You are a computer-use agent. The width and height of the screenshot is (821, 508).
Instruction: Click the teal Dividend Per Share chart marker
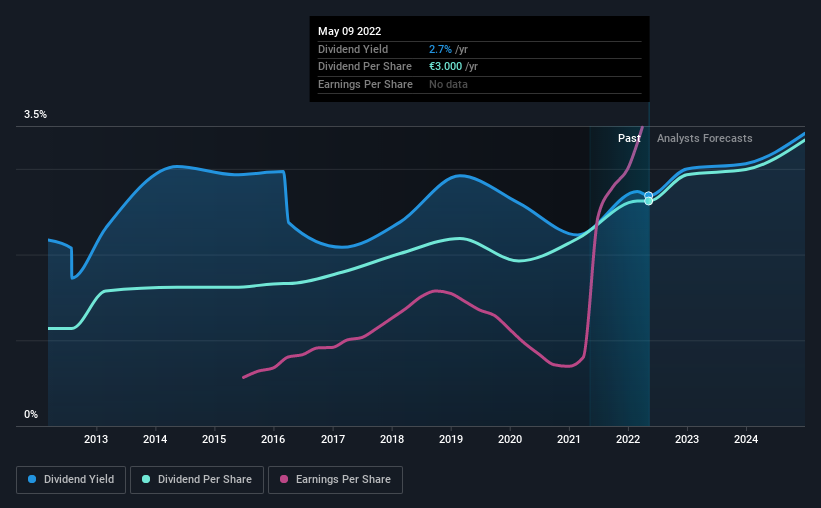tap(648, 201)
